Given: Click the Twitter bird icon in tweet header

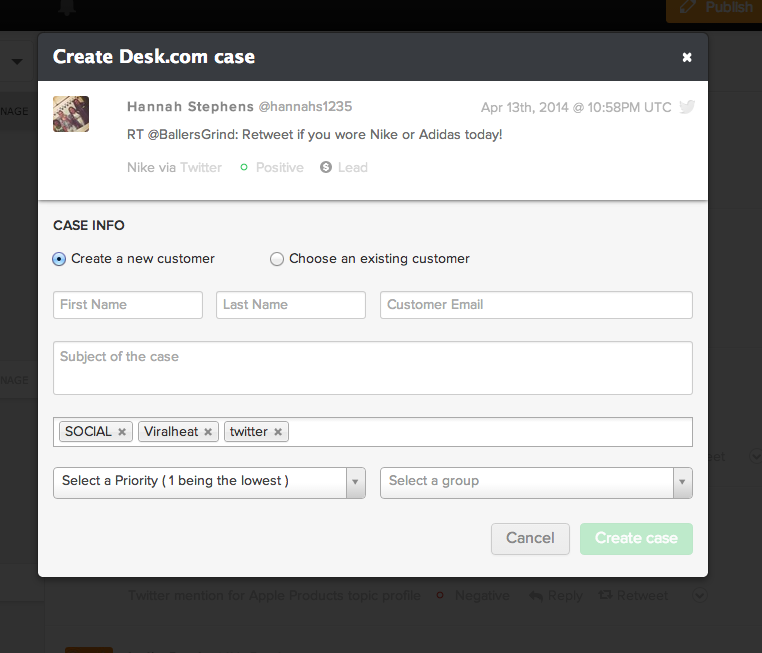Looking at the screenshot, I should [x=687, y=107].
